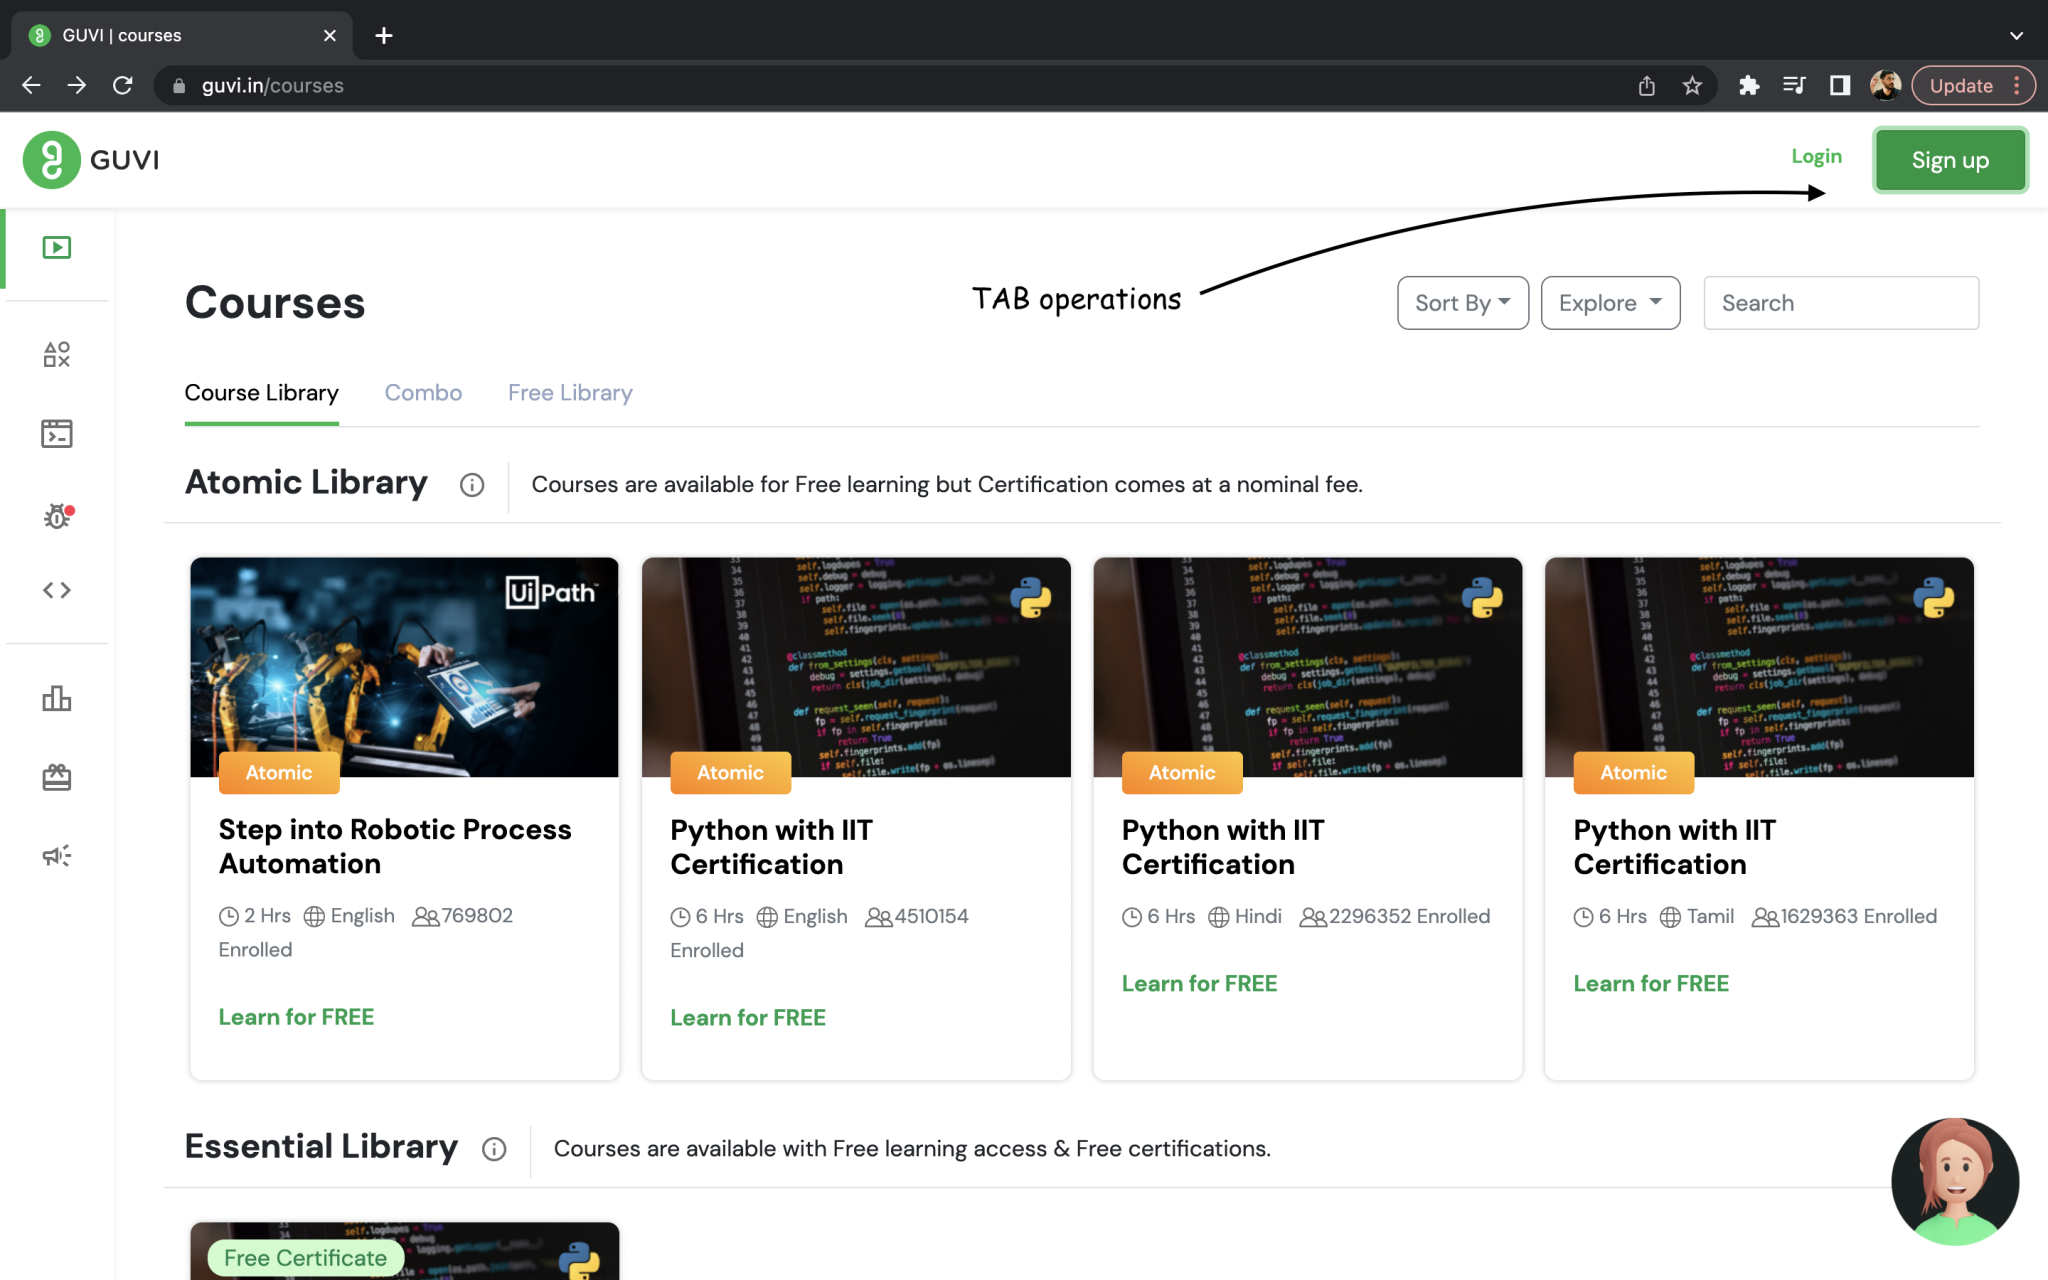Click the info icon beside Atomic Library

click(471, 485)
